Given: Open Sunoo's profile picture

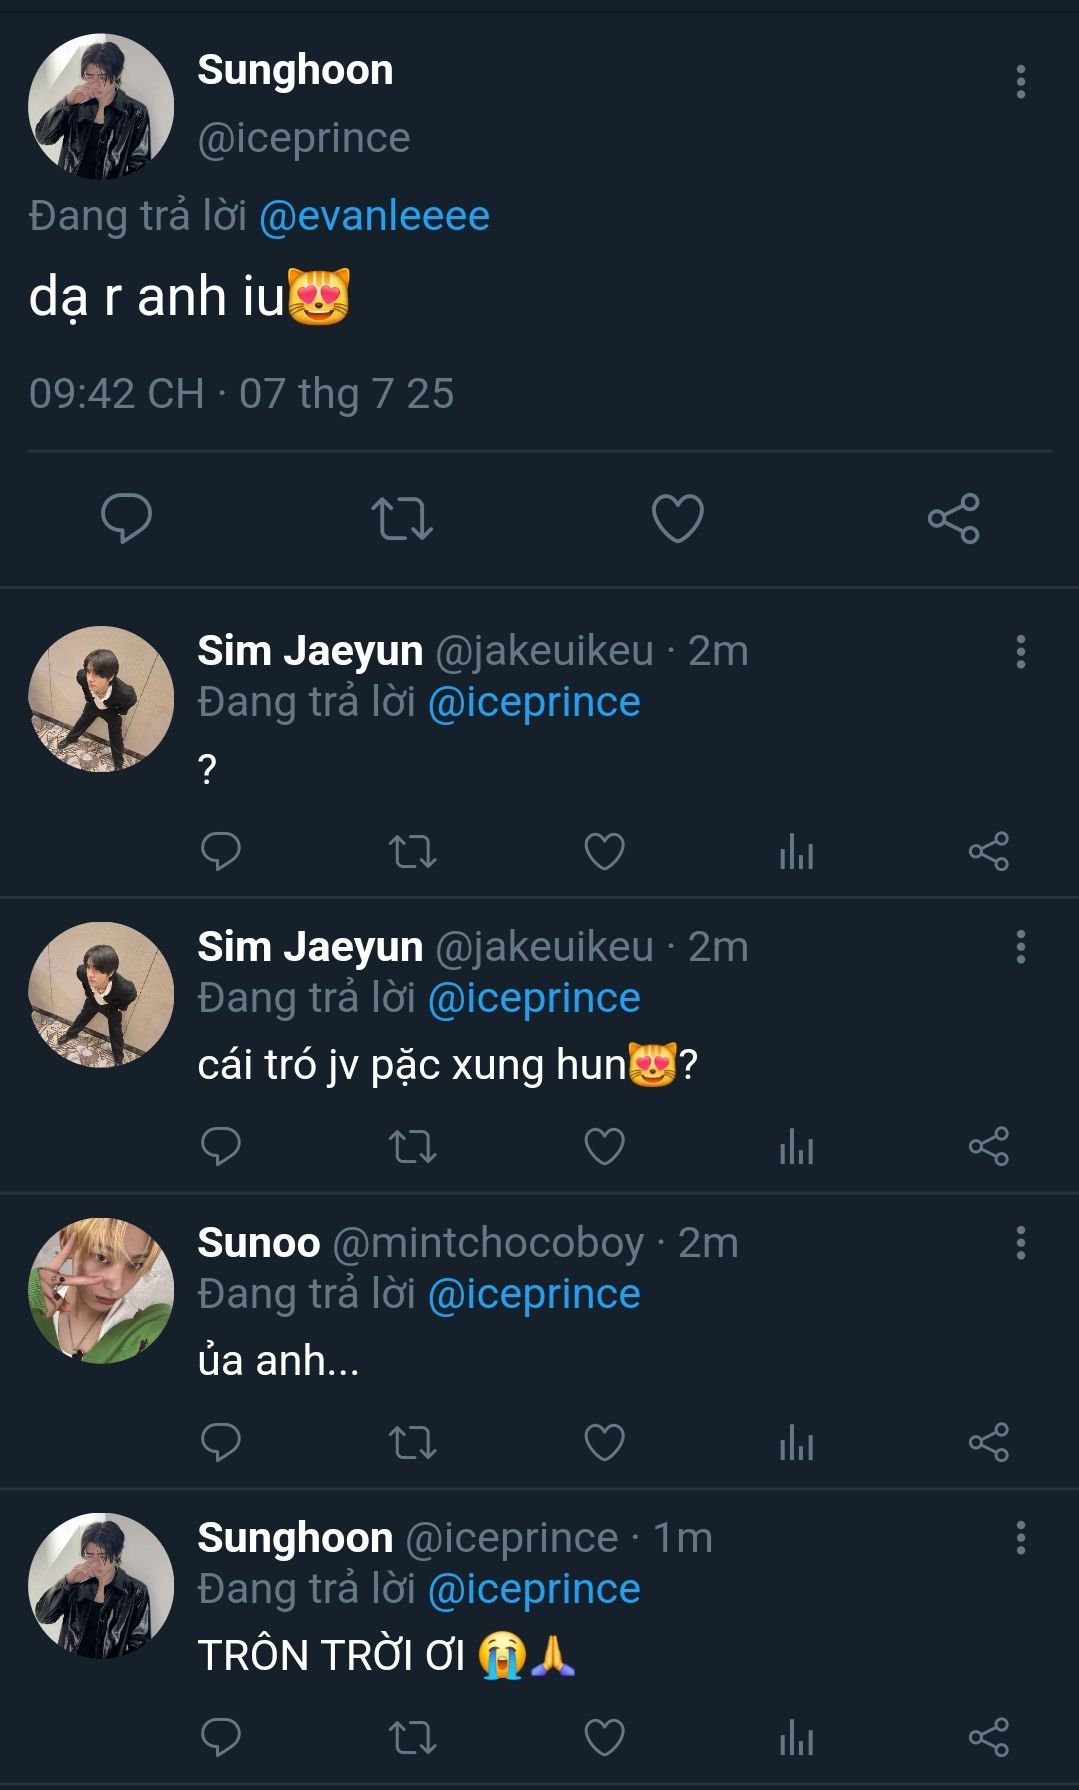Looking at the screenshot, I should [x=101, y=1291].
